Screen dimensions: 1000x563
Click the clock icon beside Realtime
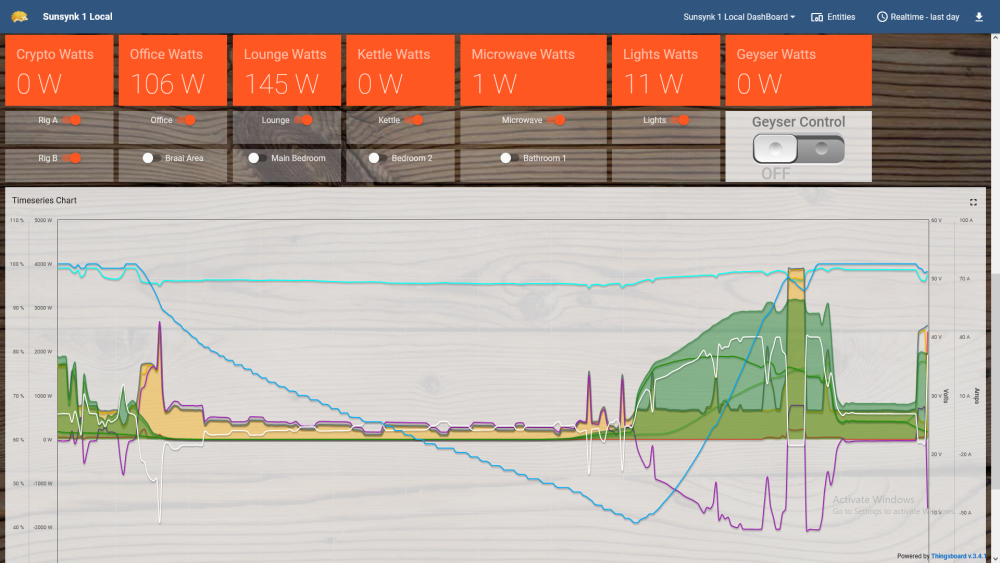coord(882,17)
